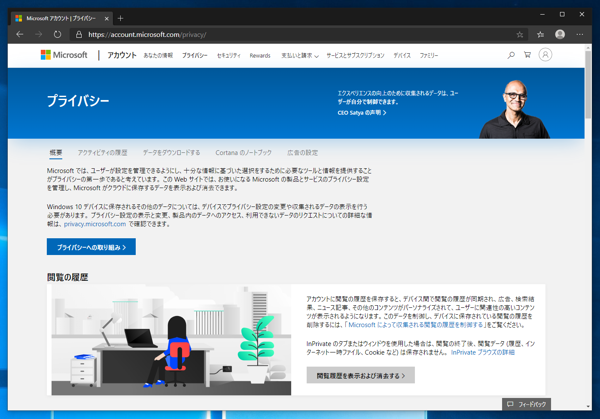This screenshot has height=419, width=600.
Task: Open the shopping cart icon
Action: click(527, 55)
